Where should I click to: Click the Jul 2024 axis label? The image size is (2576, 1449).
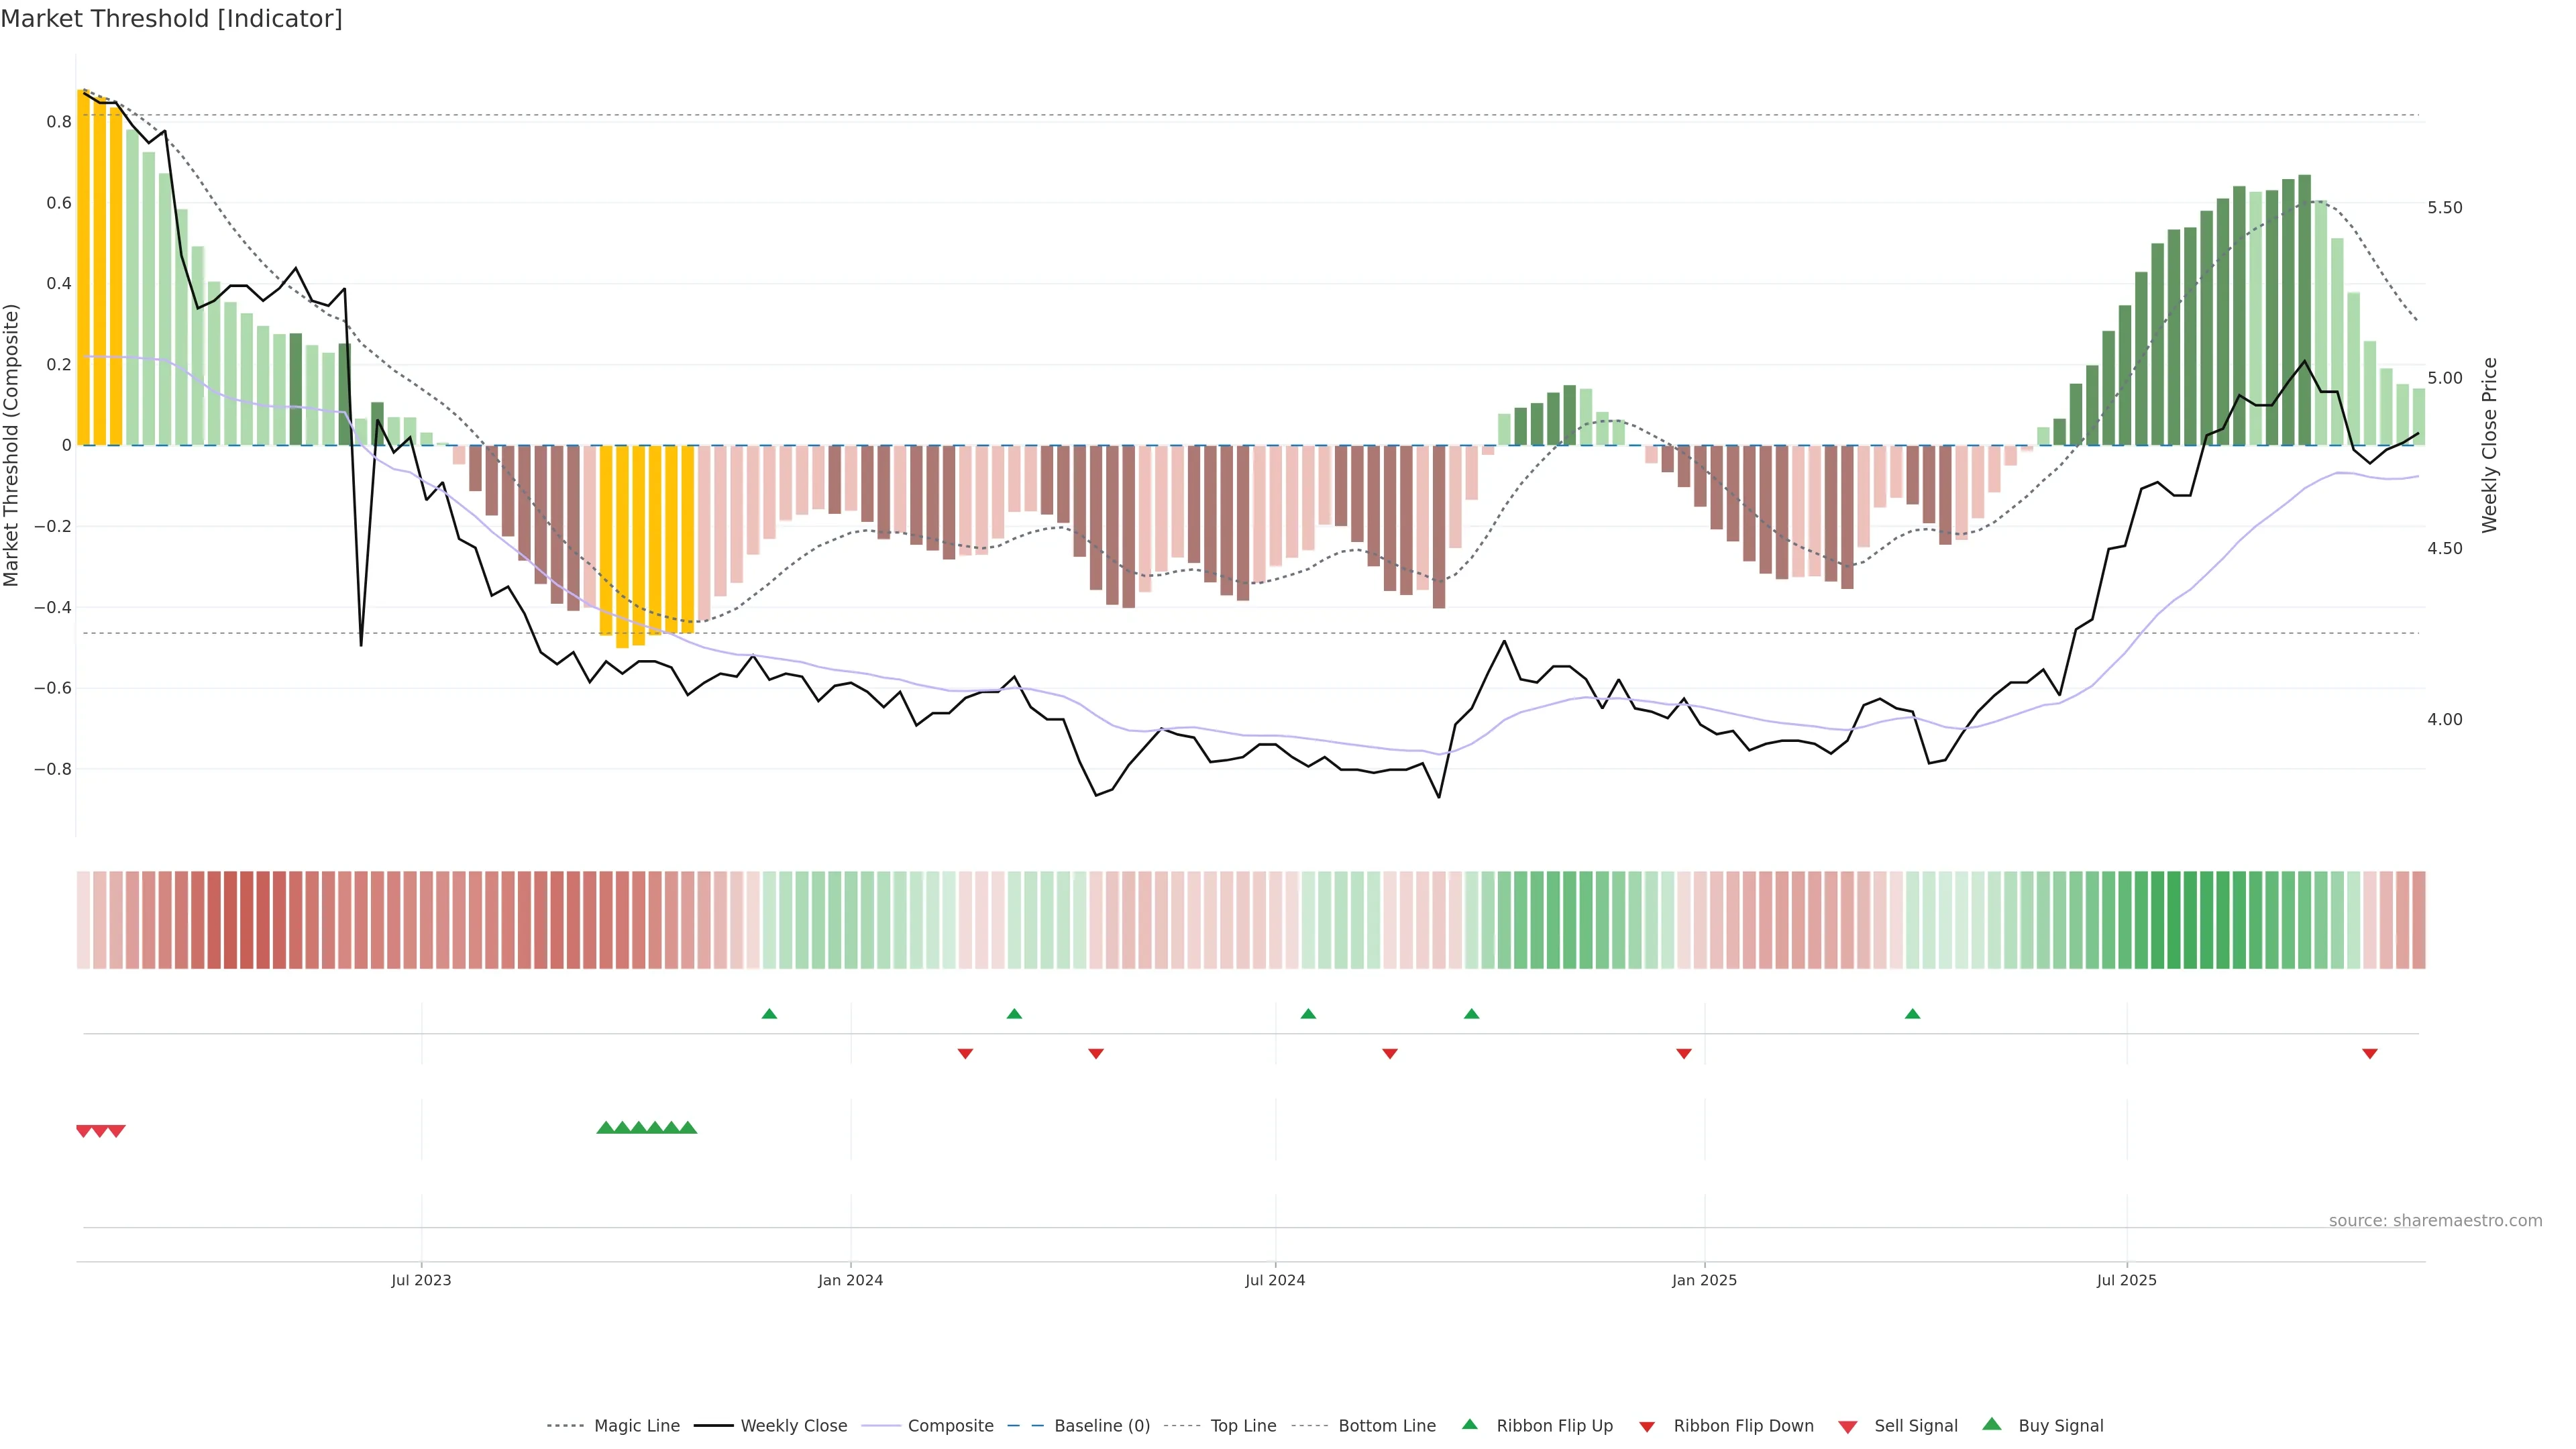pyautogui.click(x=1275, y=1280)
